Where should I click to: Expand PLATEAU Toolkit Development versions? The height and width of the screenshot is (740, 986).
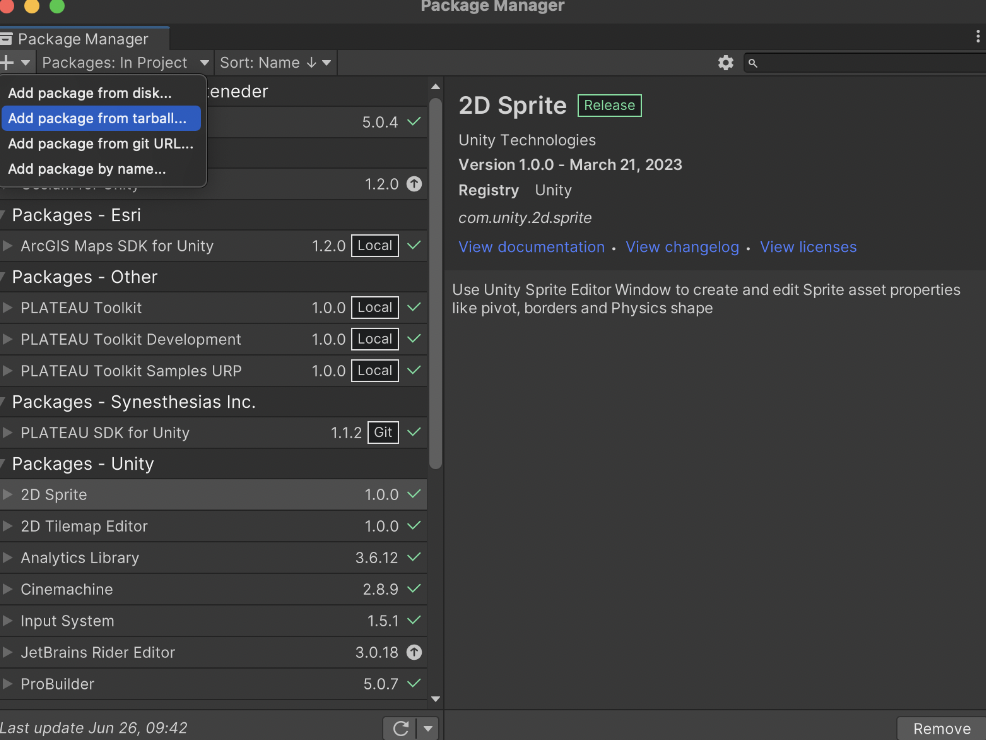(x=8, y=339)
